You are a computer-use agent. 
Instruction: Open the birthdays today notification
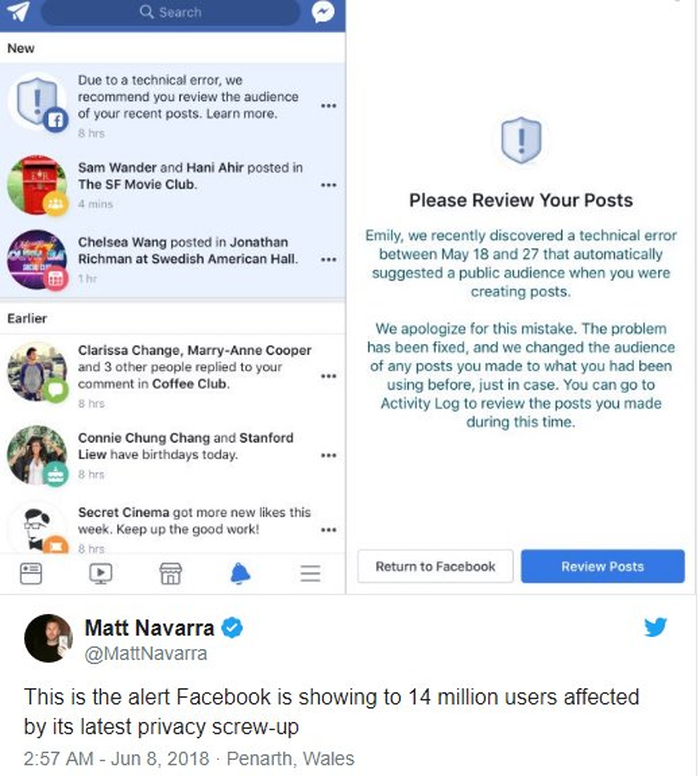click(x=185, y=446)
